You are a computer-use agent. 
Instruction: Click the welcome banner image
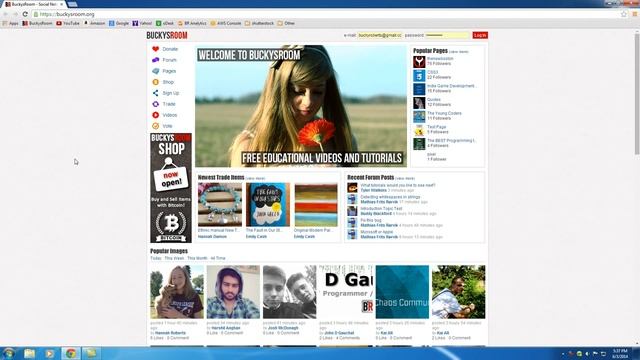[x=301, y=106]
